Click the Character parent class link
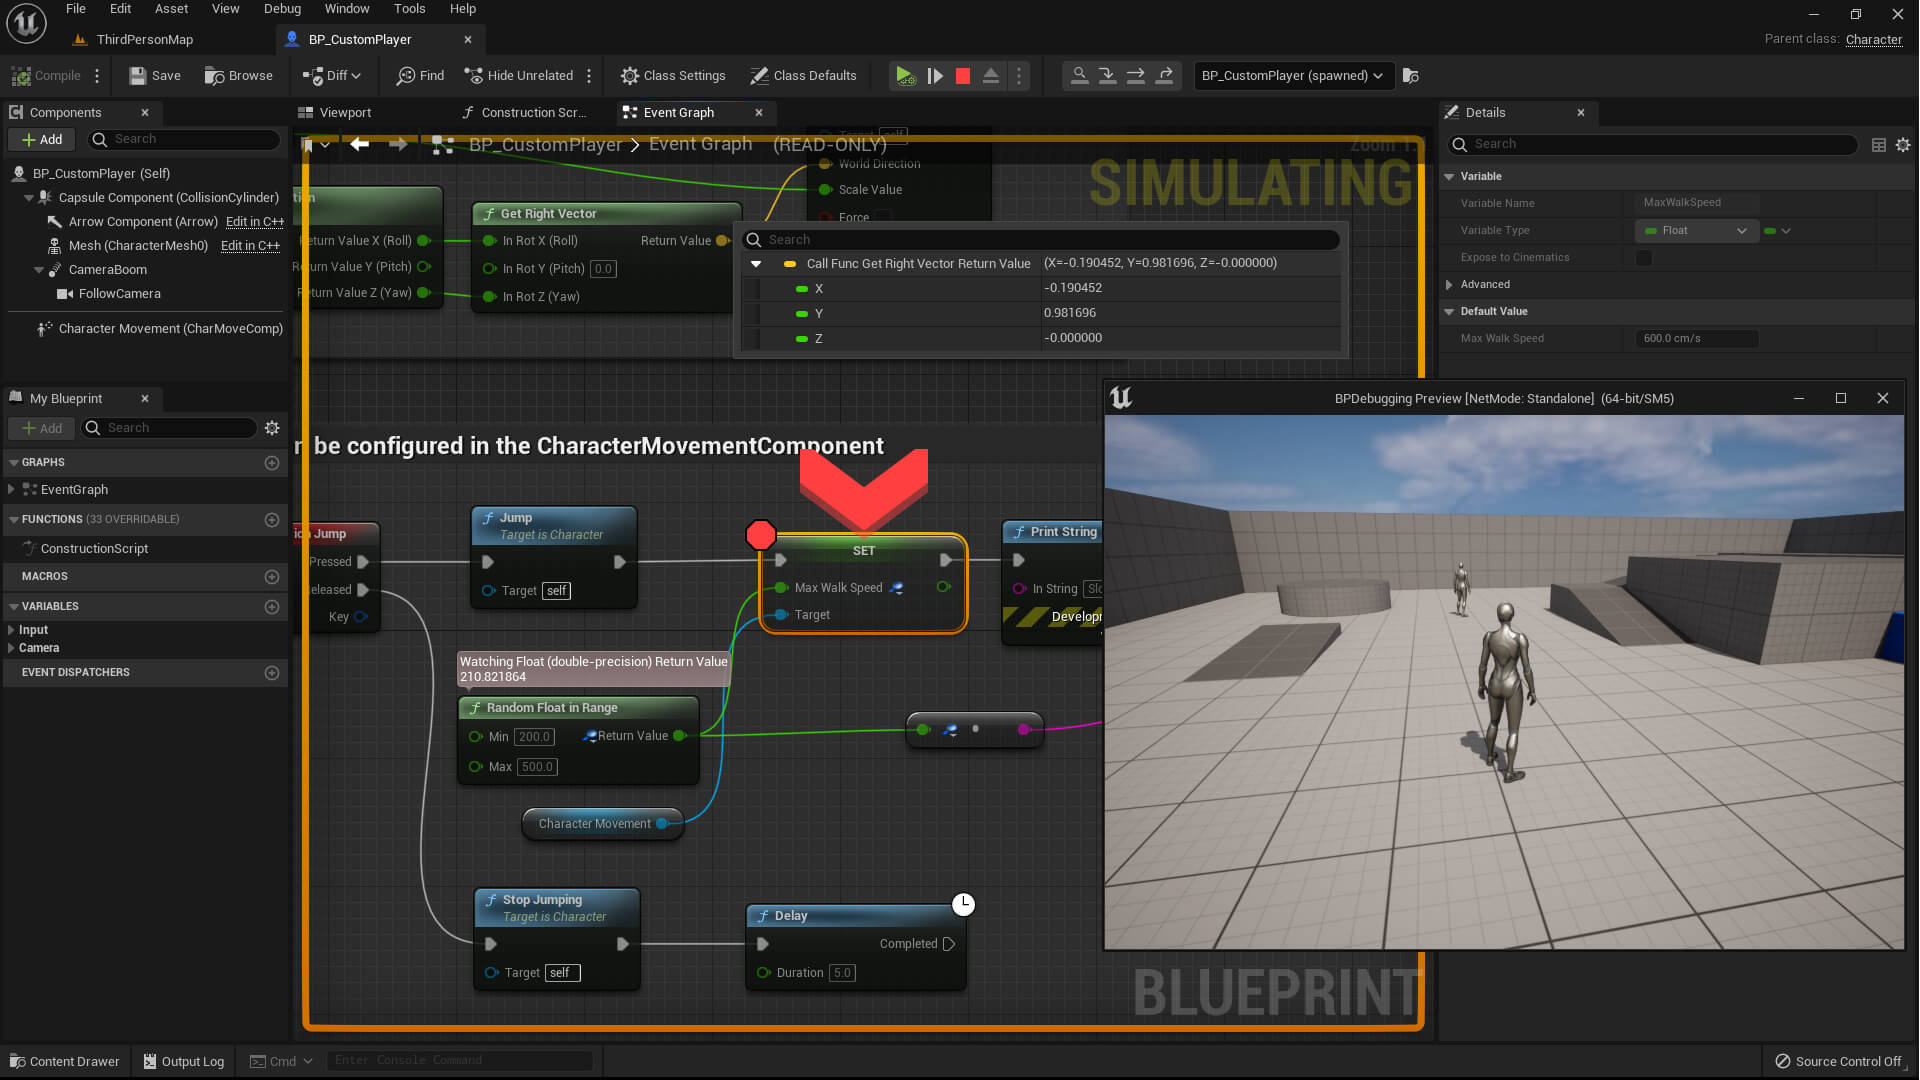 1873,40
